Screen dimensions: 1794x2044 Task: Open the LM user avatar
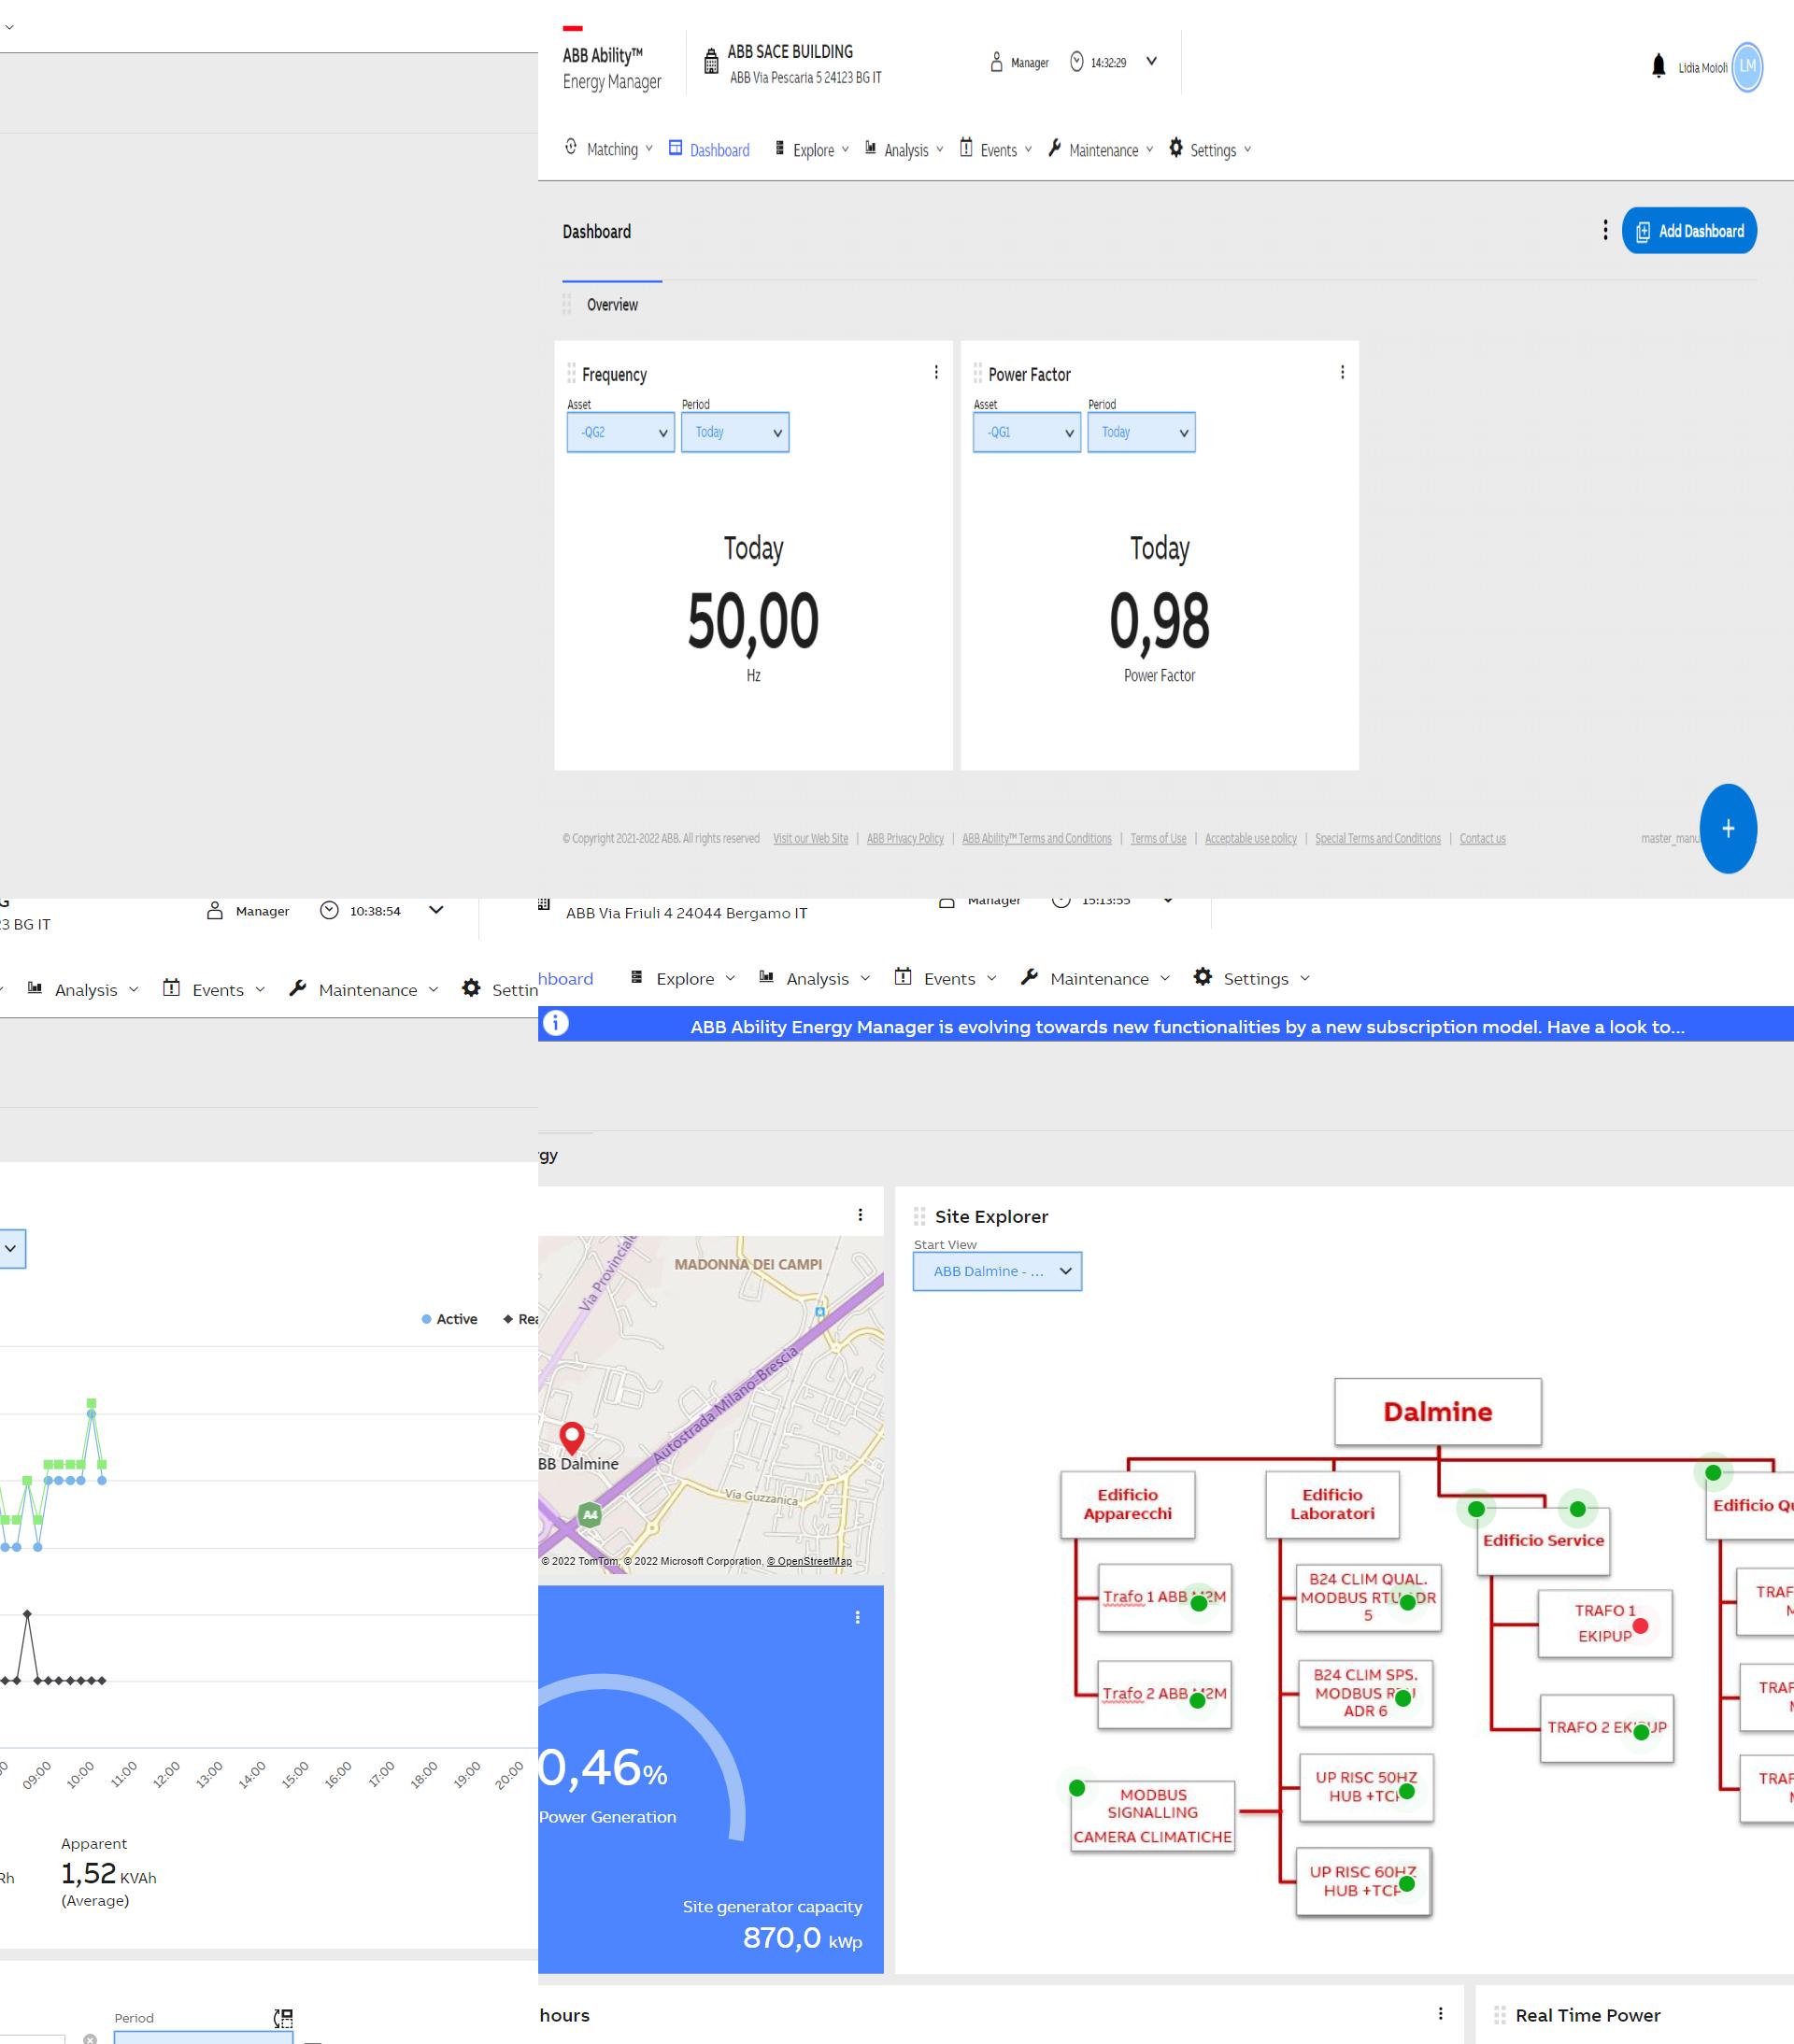(1747, 67)
